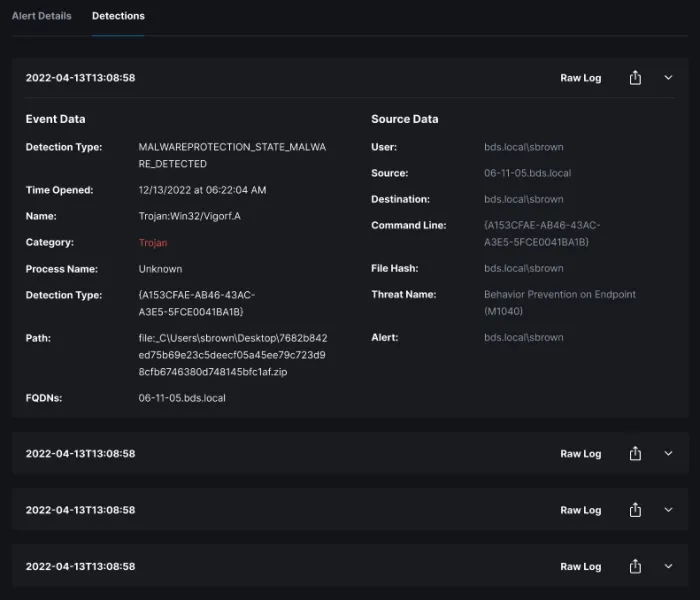700x600 pixels.
Task: Click the 06-11-05.bds.local Source value
Action: click(x=527, y=173)
